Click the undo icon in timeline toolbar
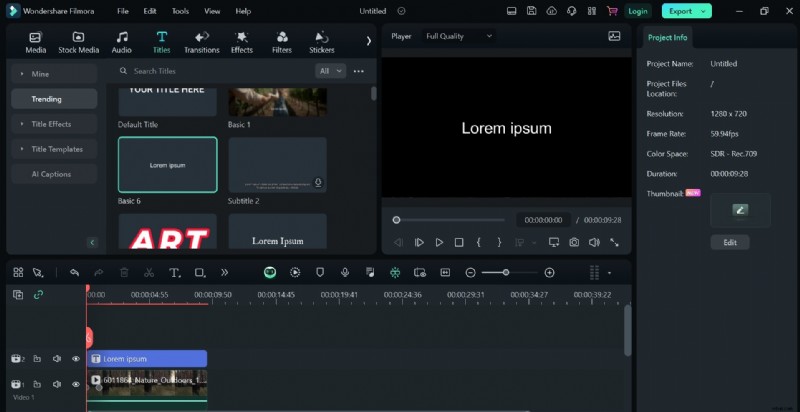 74,273
